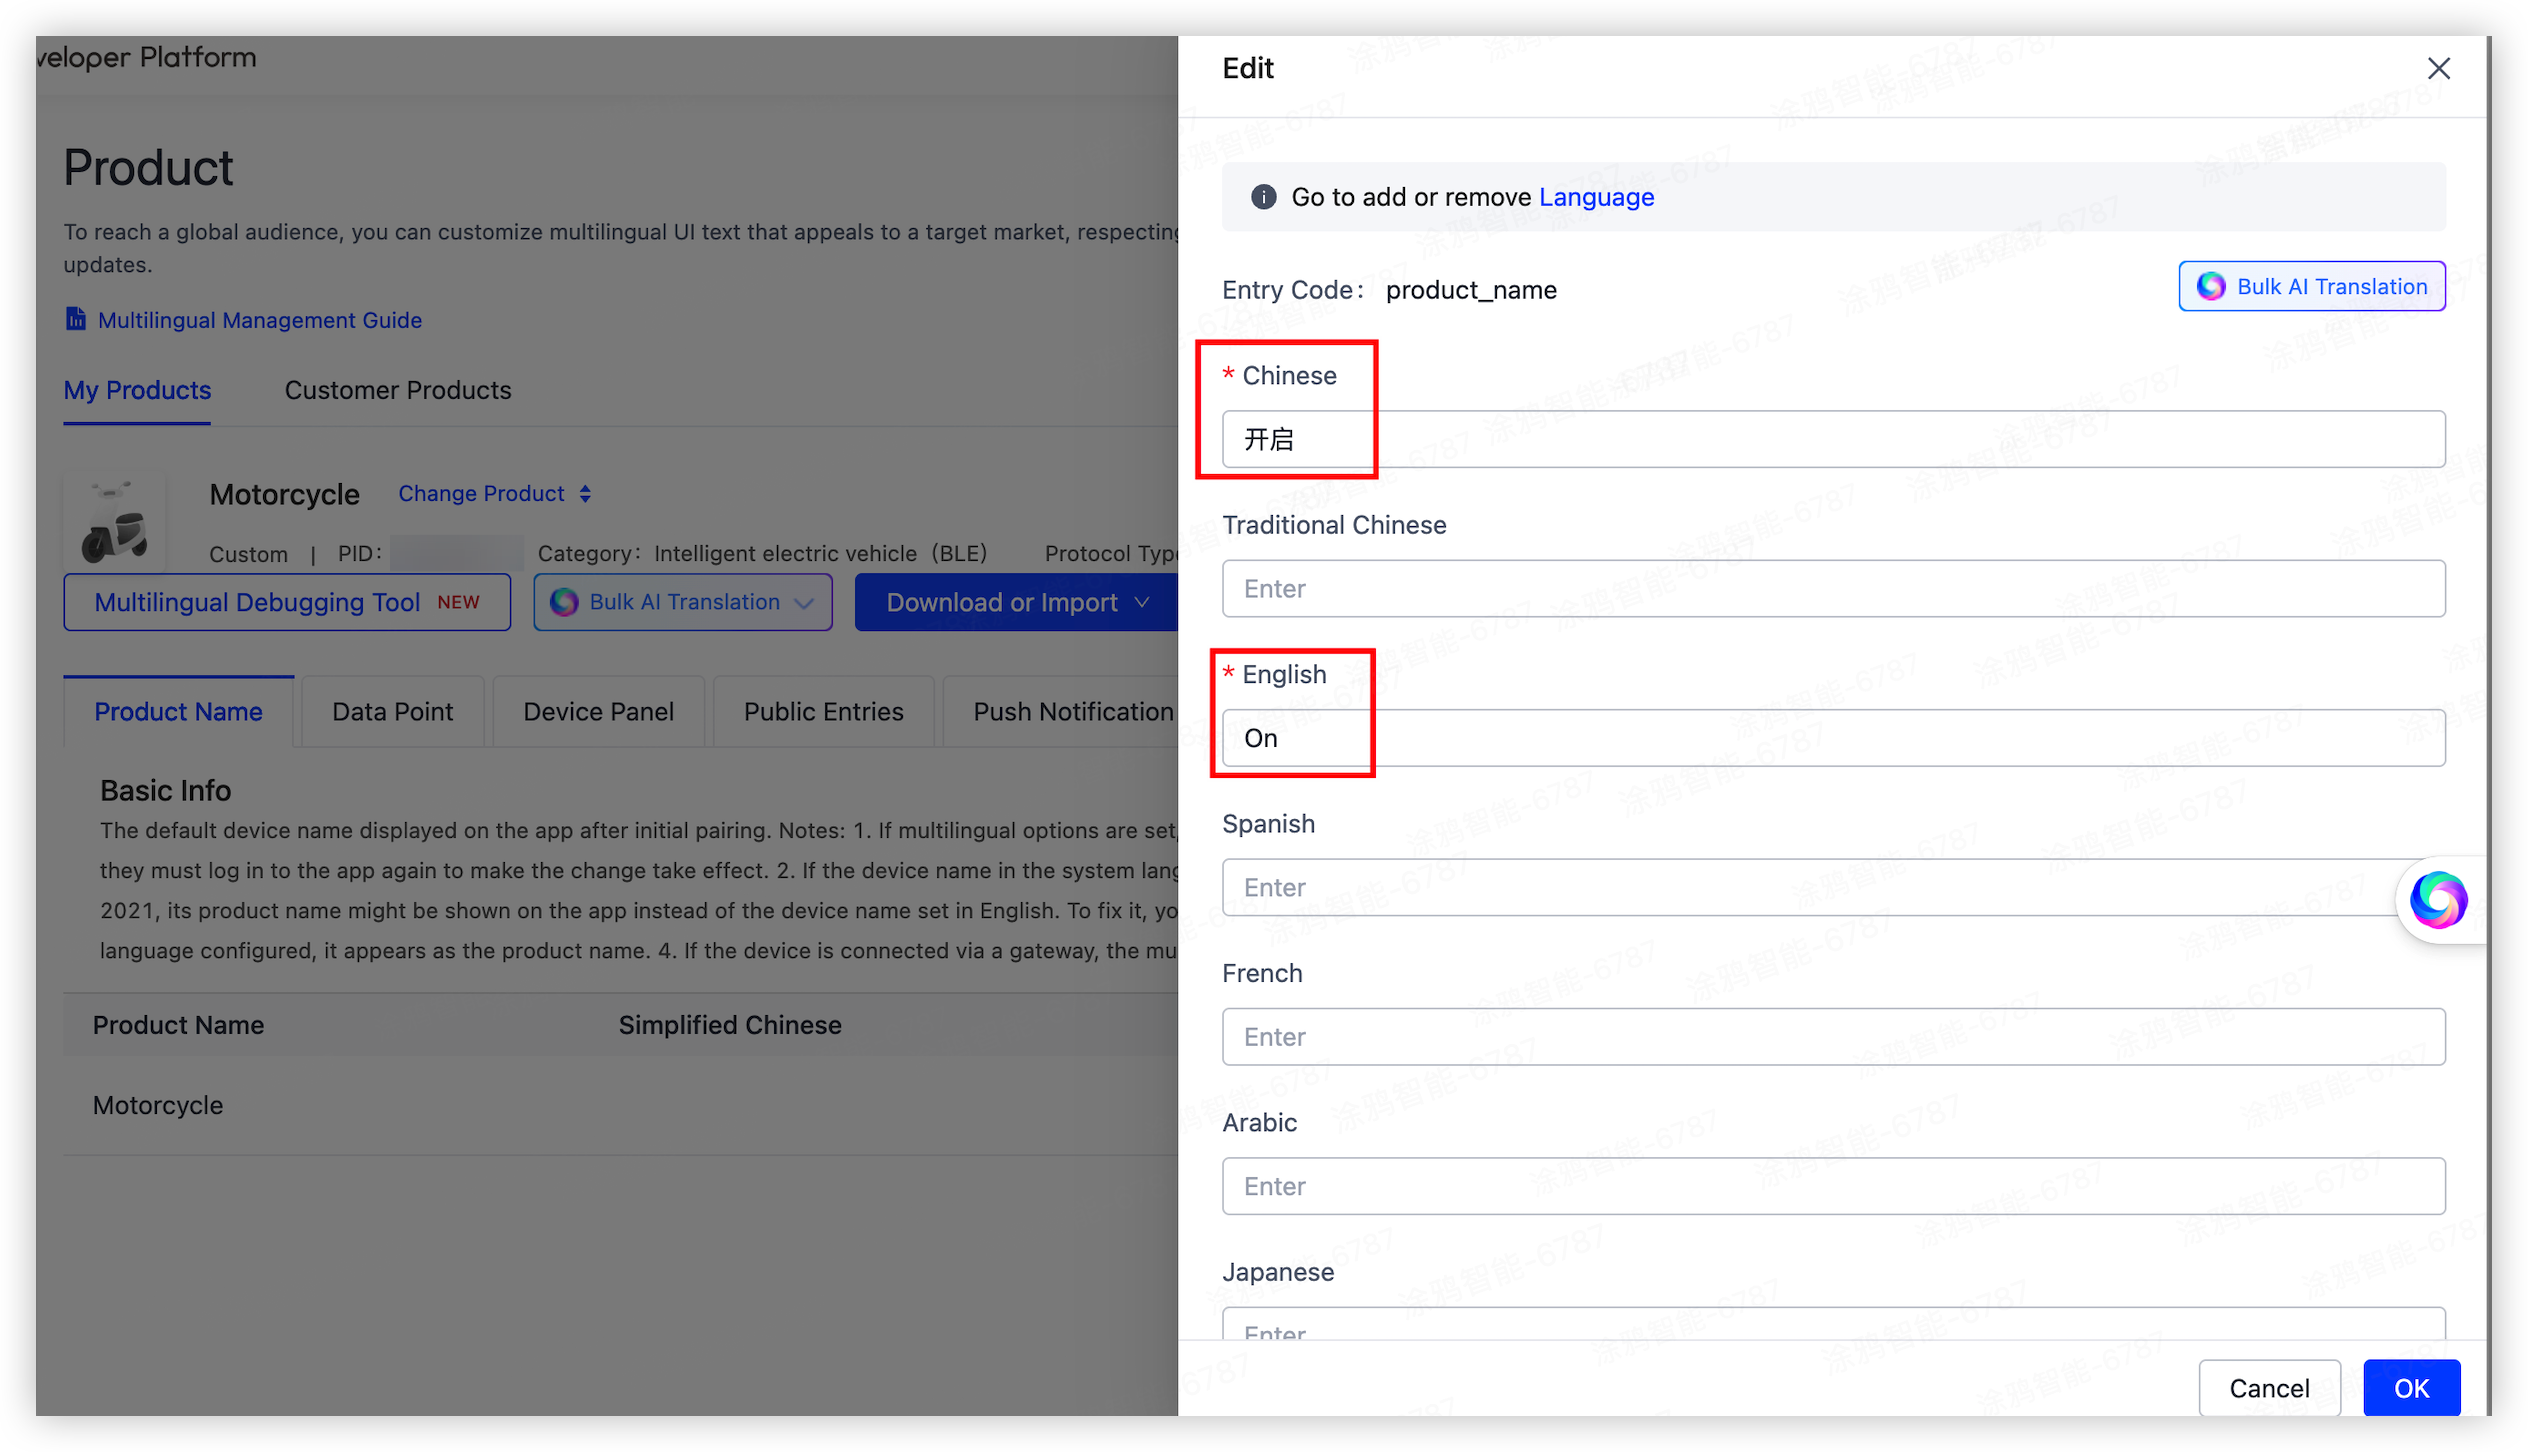Confirm the edit with OK

tap(2410, 1387)
